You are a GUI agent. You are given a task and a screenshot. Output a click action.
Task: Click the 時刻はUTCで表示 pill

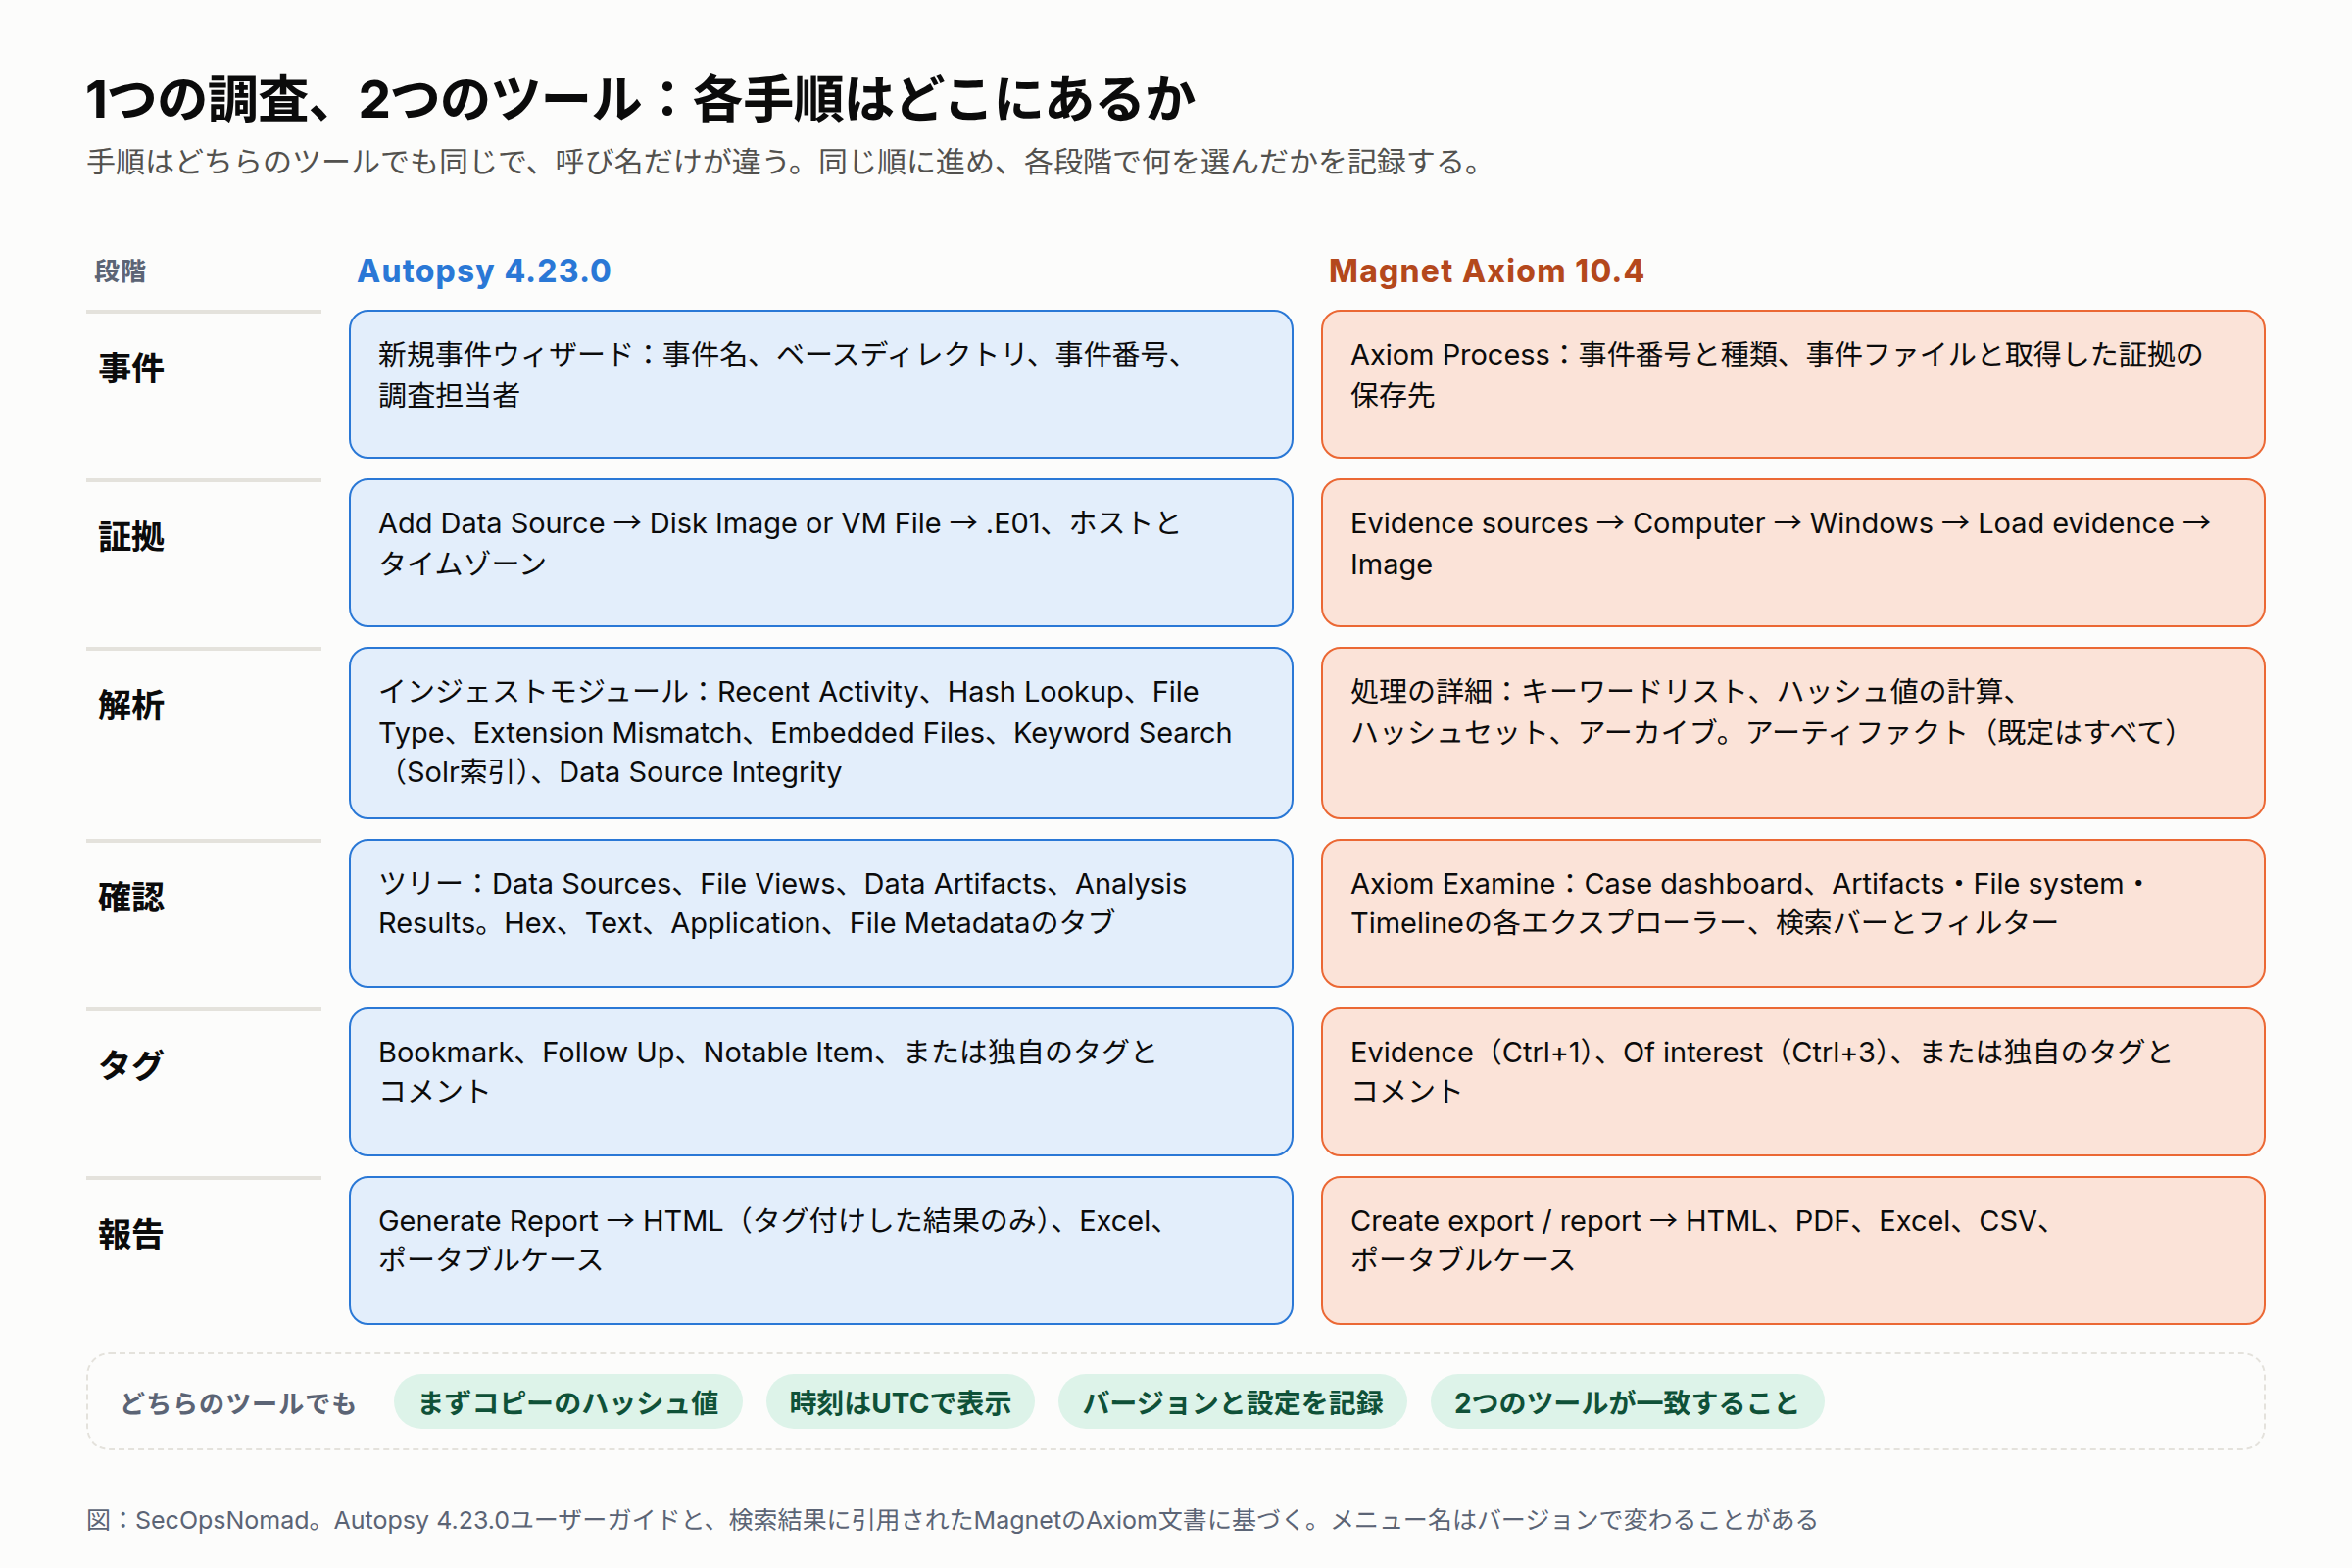pyautogui.click(x=900, y=1402)
